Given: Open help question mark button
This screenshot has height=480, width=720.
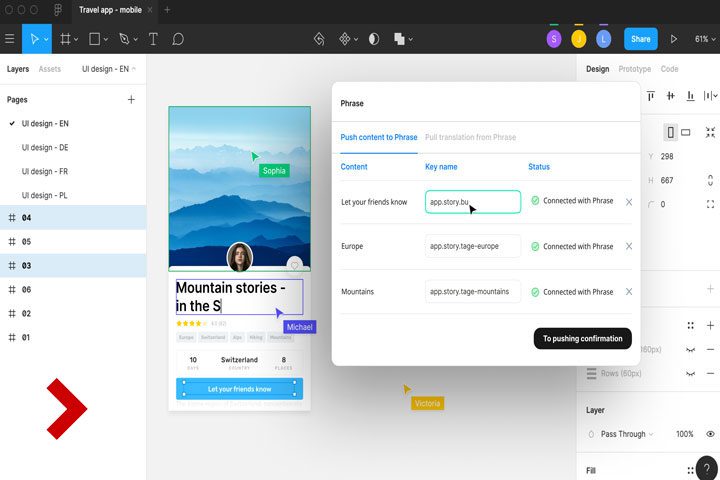Looking at the screenshot, I should tap(706, 469).
